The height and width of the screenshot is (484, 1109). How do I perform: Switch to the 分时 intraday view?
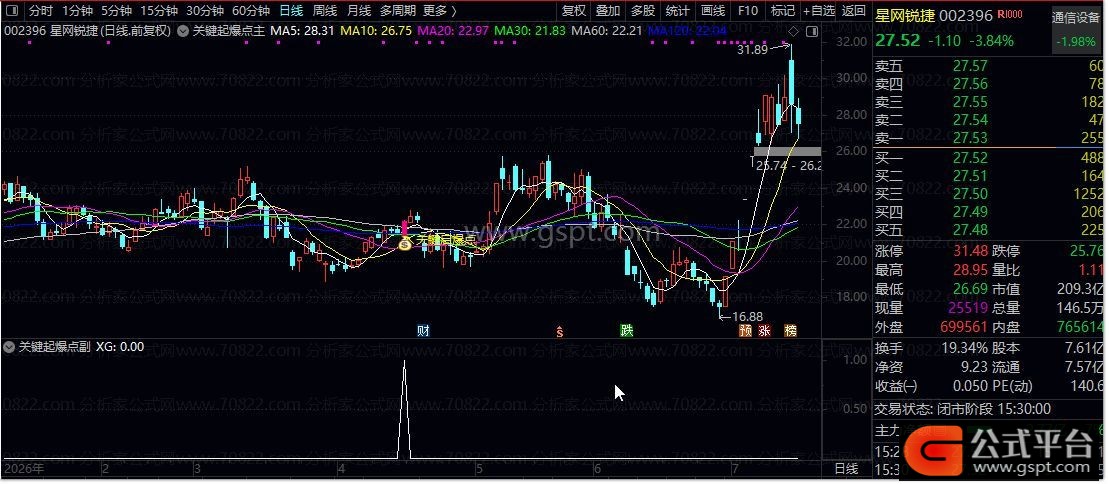(40, 11)
